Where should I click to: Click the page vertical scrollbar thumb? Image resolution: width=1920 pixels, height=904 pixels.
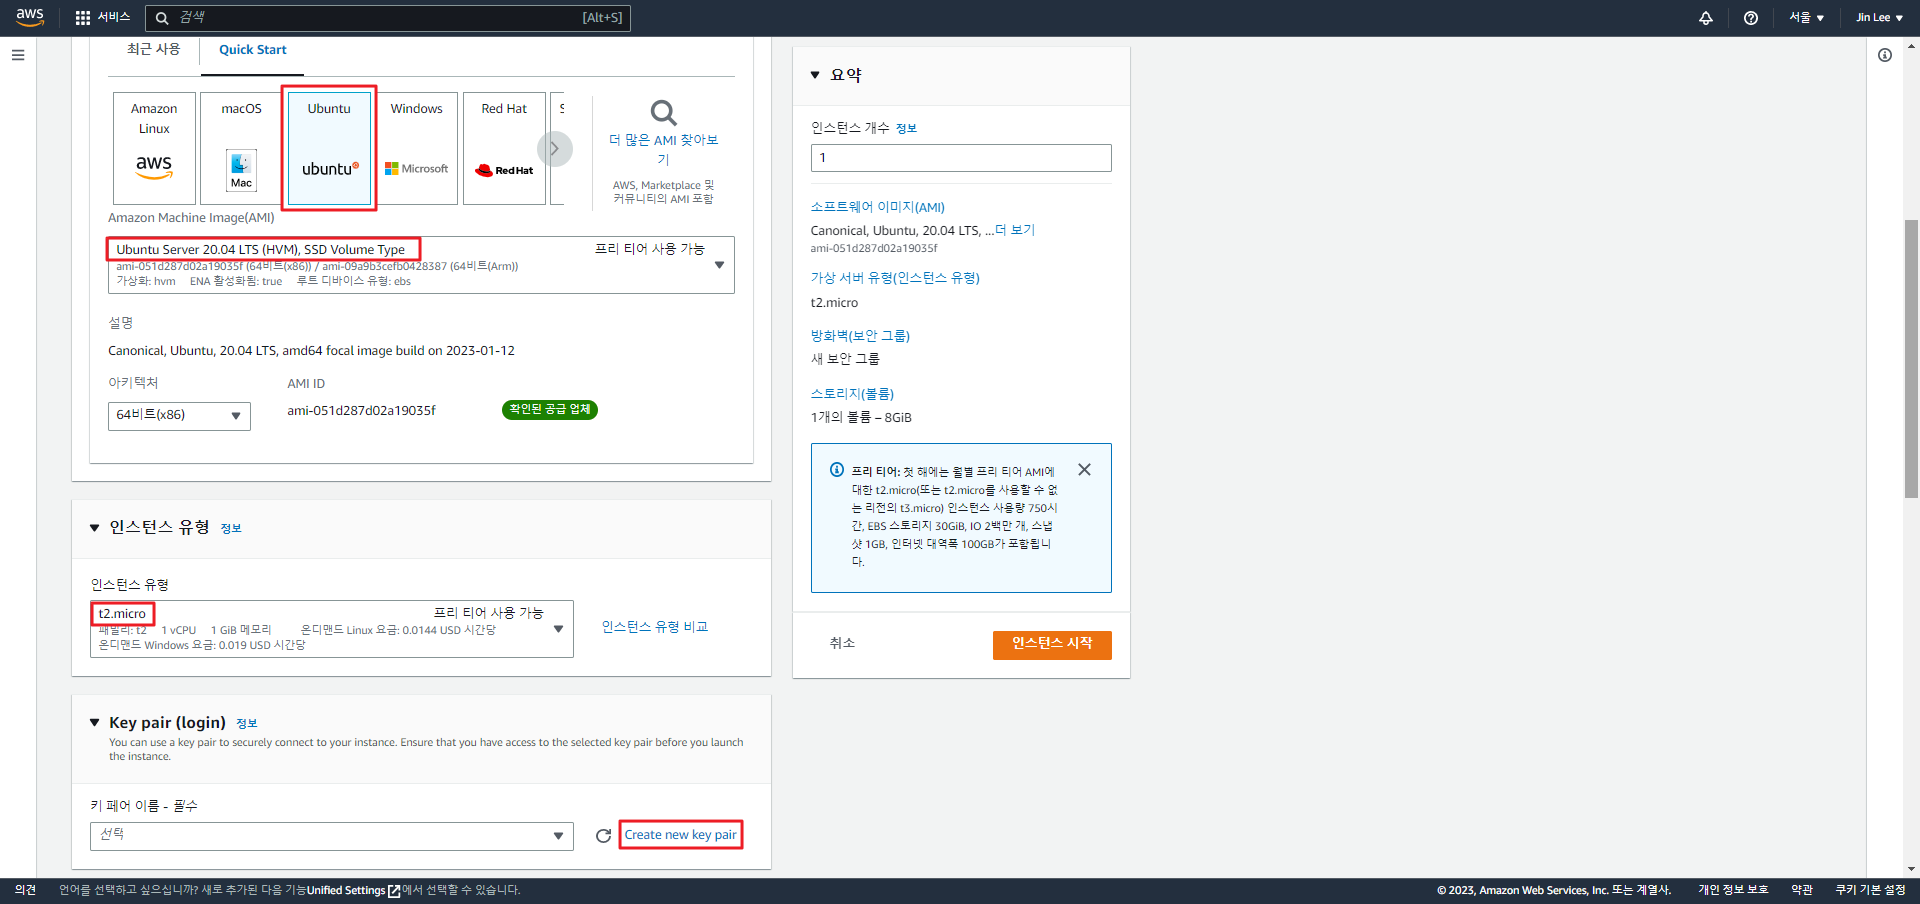click(x=1911, y=358)
